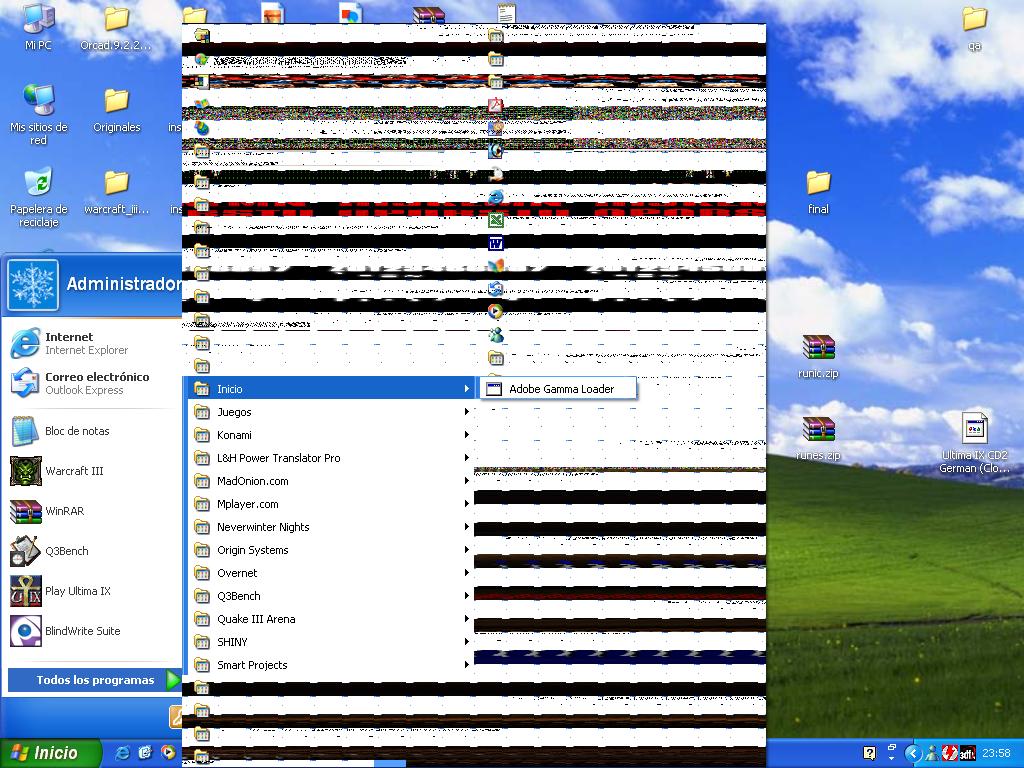The image size is (1024, 768).
Task: Select the folder named final on desktop
Action: [818, 192]
